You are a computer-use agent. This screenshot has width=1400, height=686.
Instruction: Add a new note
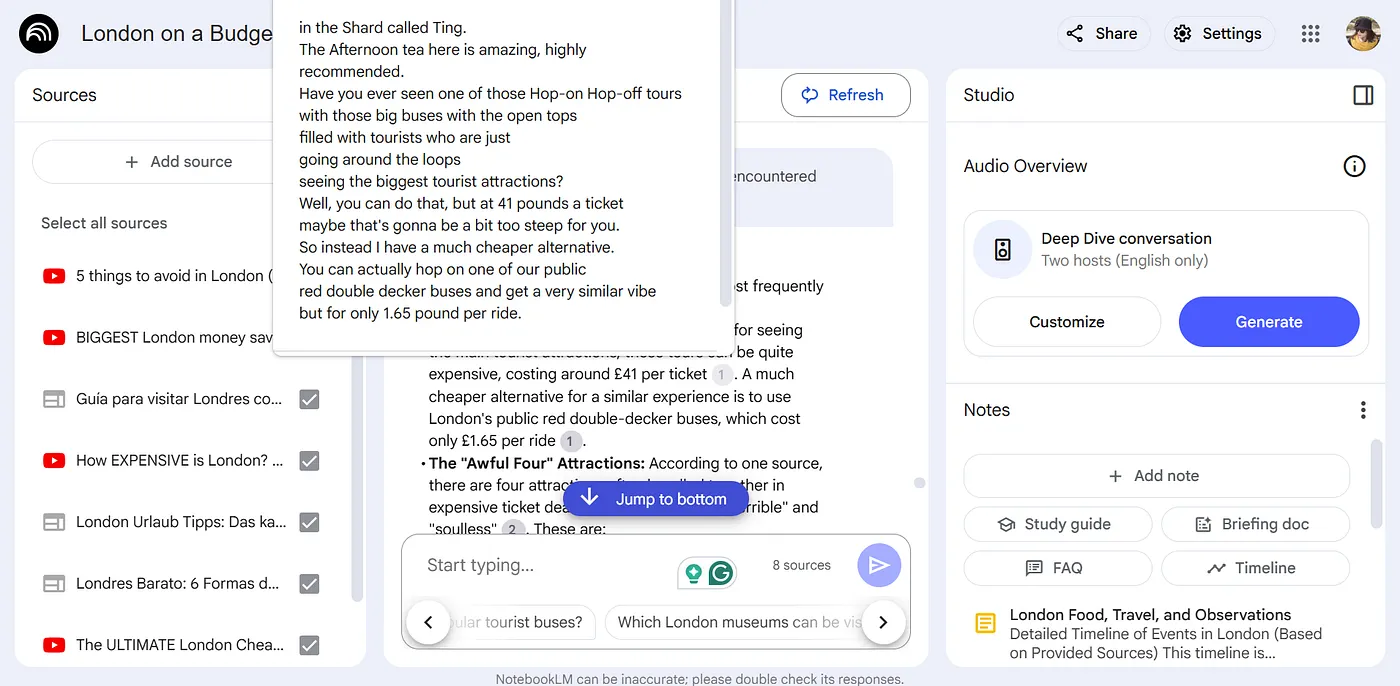tap(1156, 476)
